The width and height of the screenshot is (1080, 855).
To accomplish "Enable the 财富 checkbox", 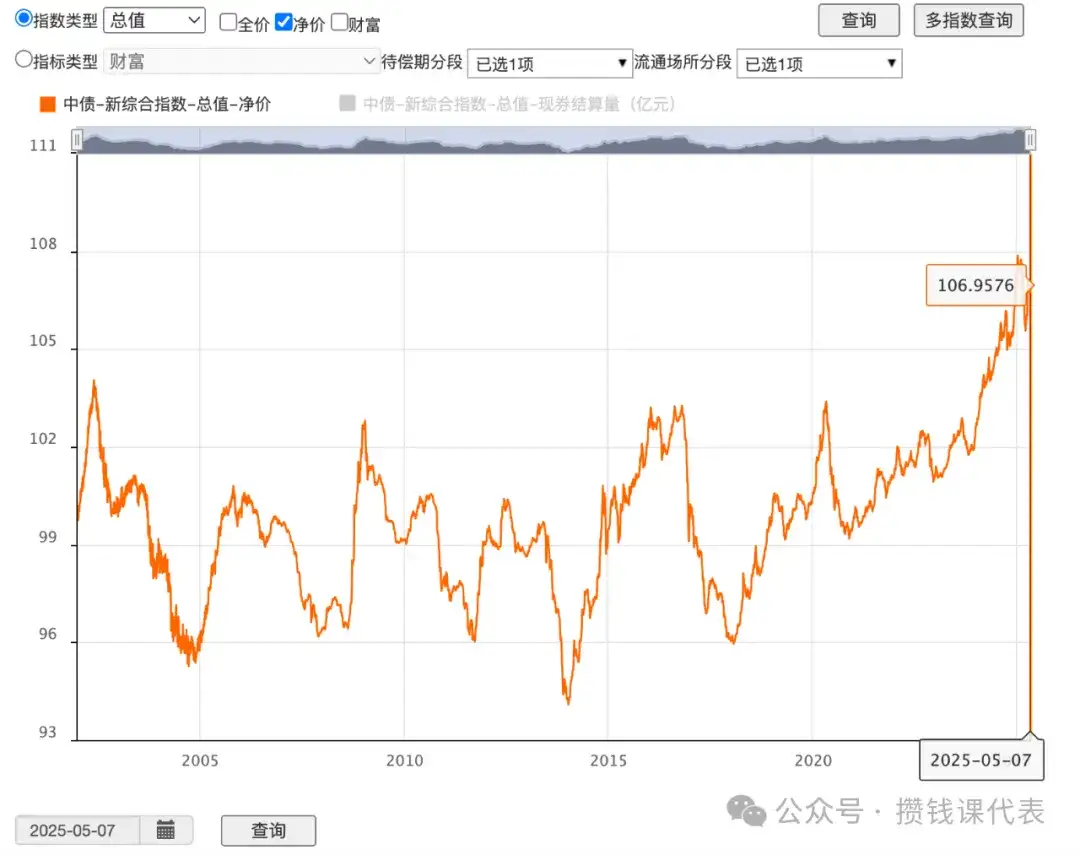I will coord(339,22).
